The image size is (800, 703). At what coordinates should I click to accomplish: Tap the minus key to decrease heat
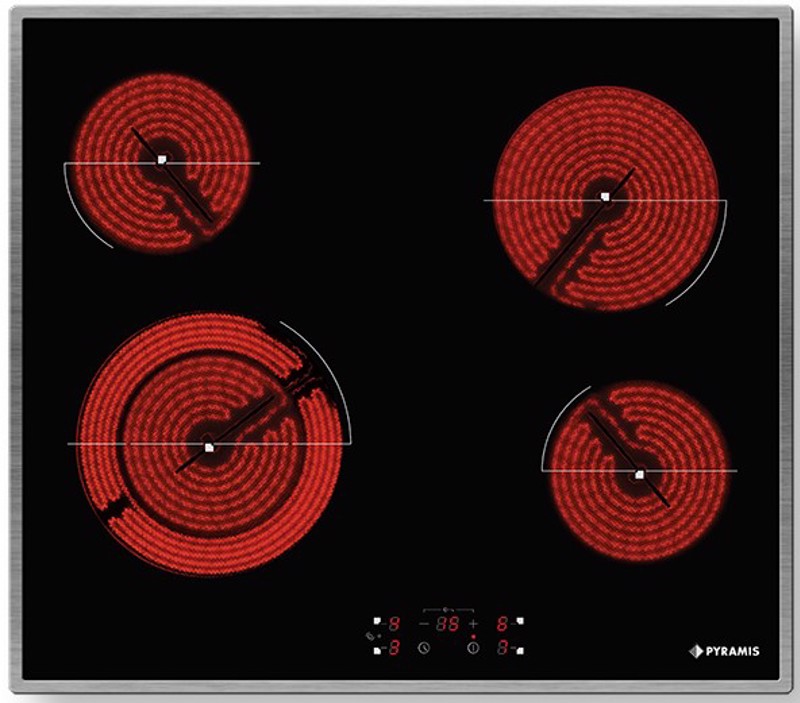tap(424, 624)
